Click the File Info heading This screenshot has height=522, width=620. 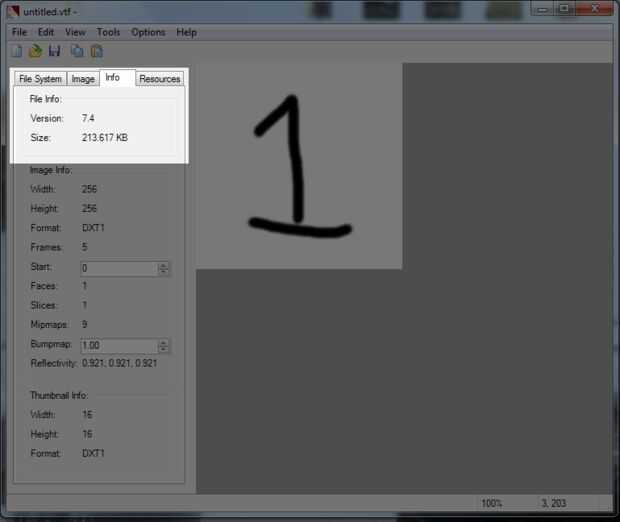point(46,99)
